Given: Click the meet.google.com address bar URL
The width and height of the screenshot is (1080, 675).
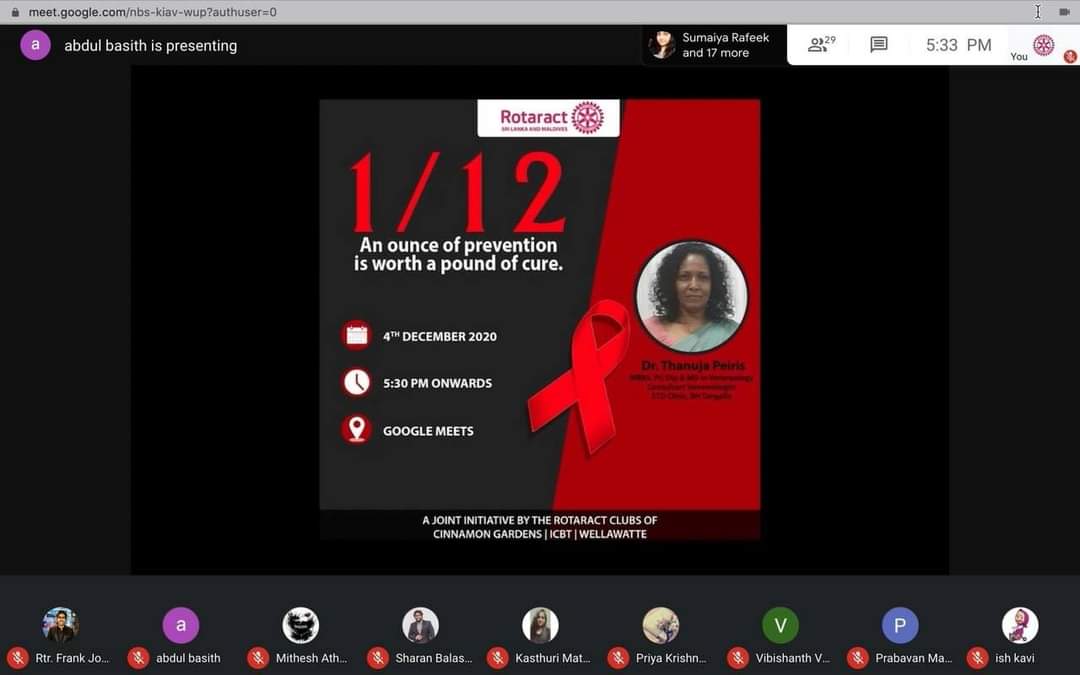Looking at the screenshot, I should click(x=152, y=12).
